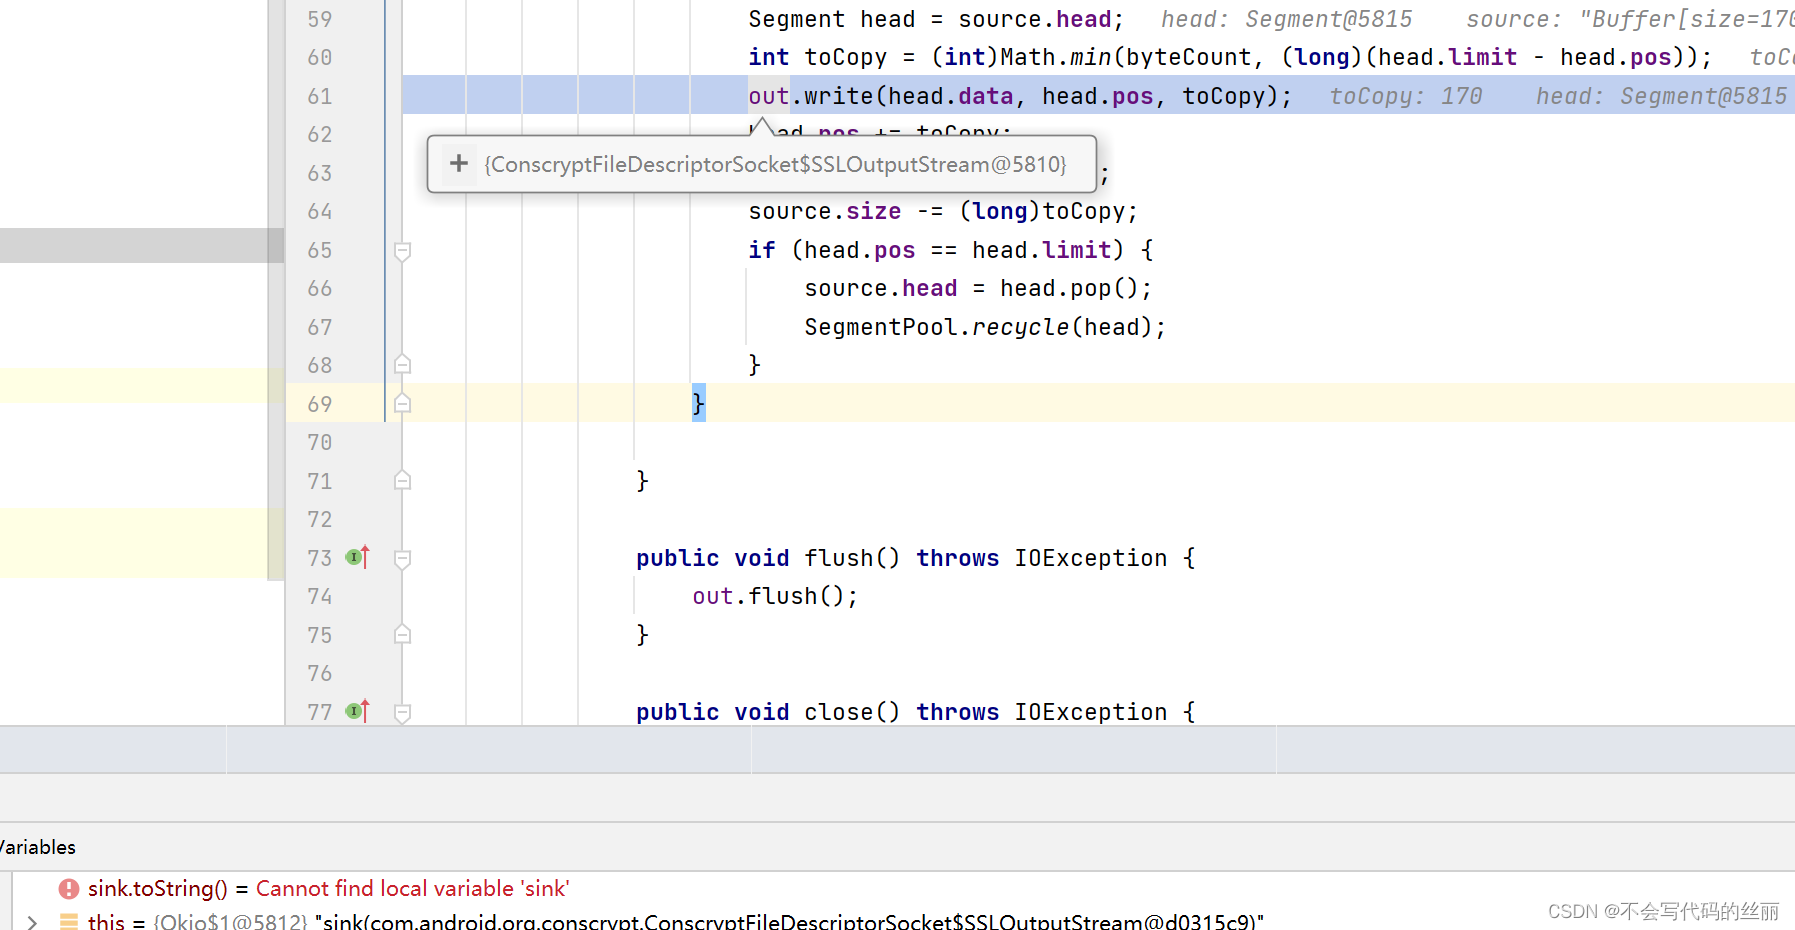Expand the SSLOutputStream@5810 tooltip with the plus icon
Viewport: 1795px width, 930px height.
(458, 163)
